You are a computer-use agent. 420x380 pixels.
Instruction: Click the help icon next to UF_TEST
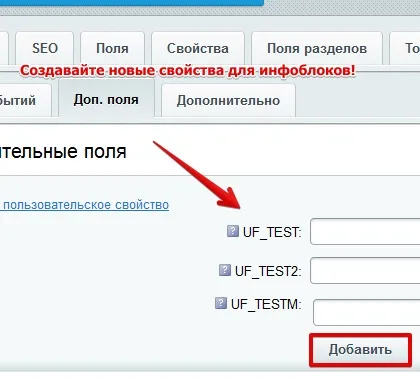point(233,231)
